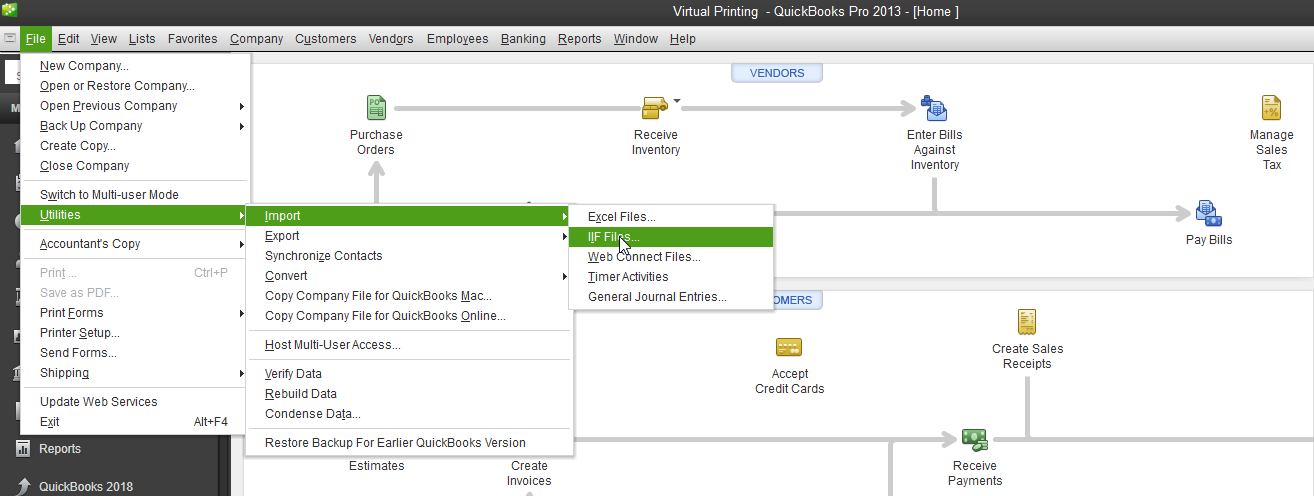Open the View menu
Screen dimensions: 1314x496
pyautogui.click(x=103, y=39)
